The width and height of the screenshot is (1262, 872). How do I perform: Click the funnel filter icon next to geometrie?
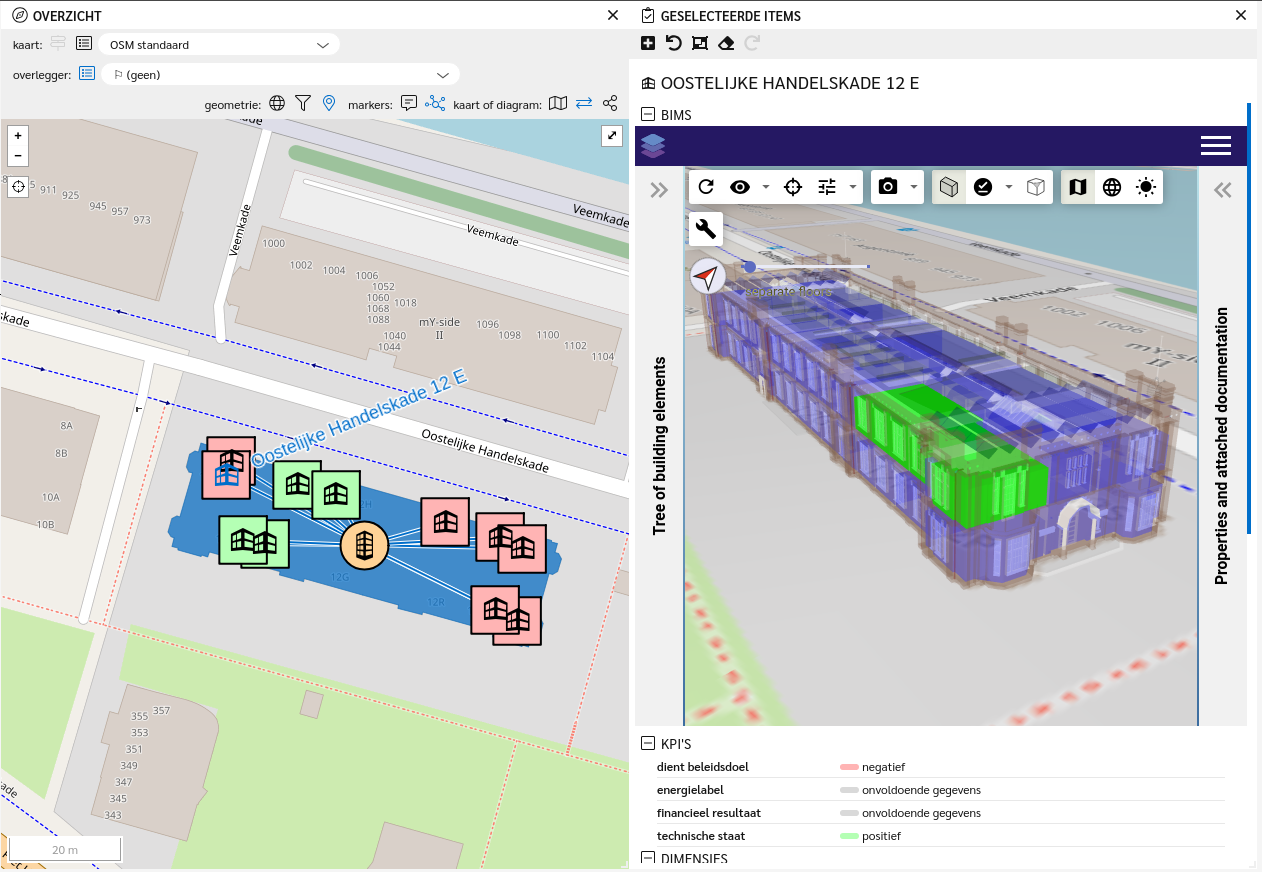303,103
